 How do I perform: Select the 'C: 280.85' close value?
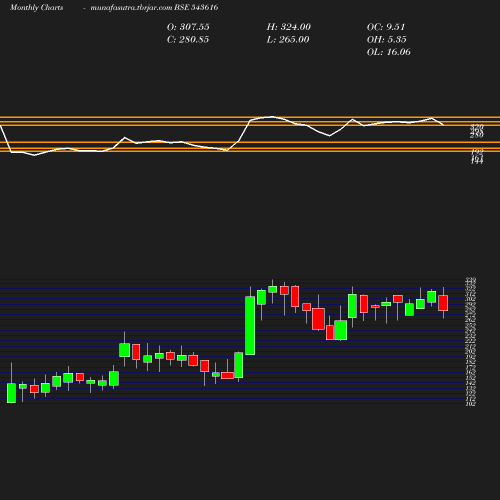point(188,40)
